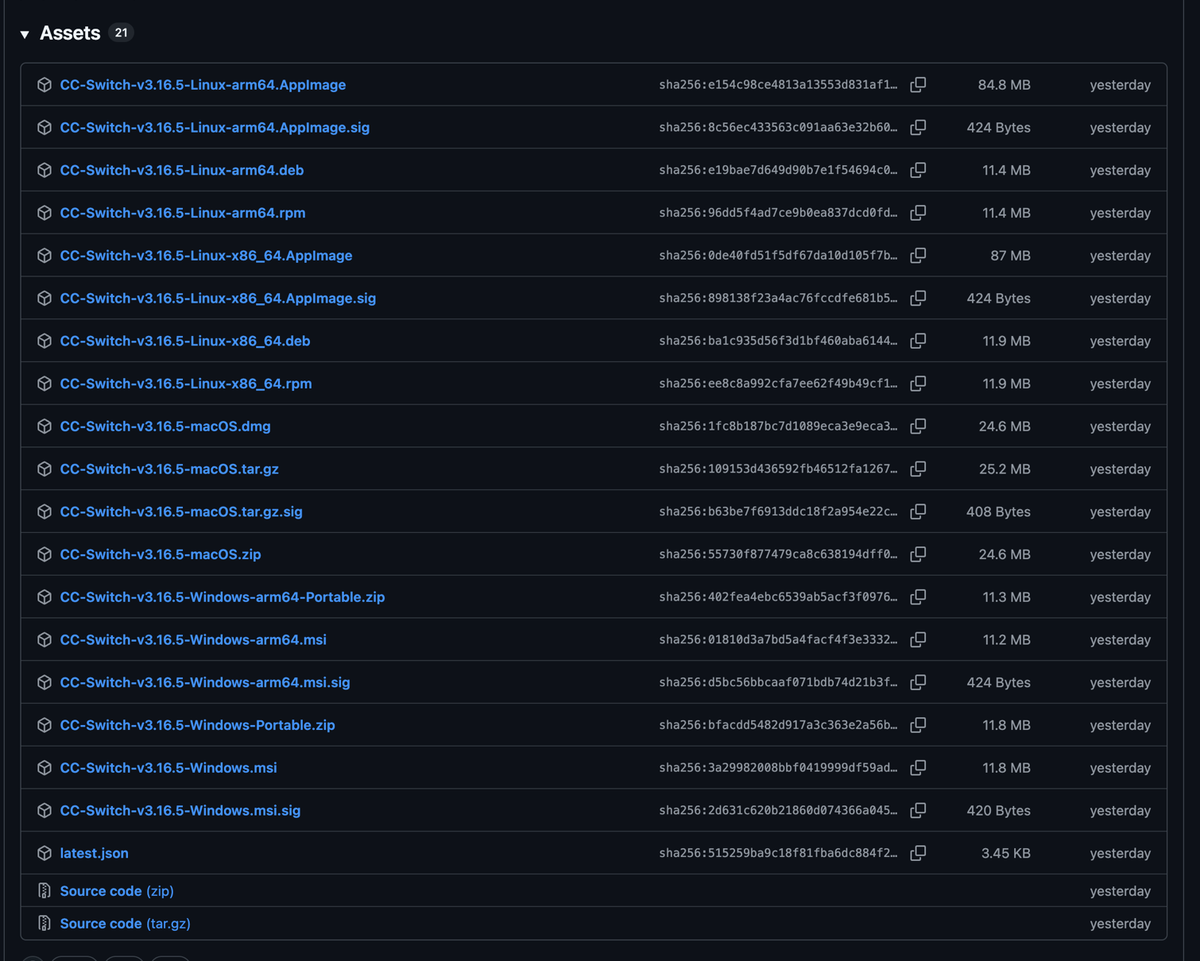Viewport: 1200px width, 961px height.
Task: Click the 408 Bytes size value
Action: [998, 512]
